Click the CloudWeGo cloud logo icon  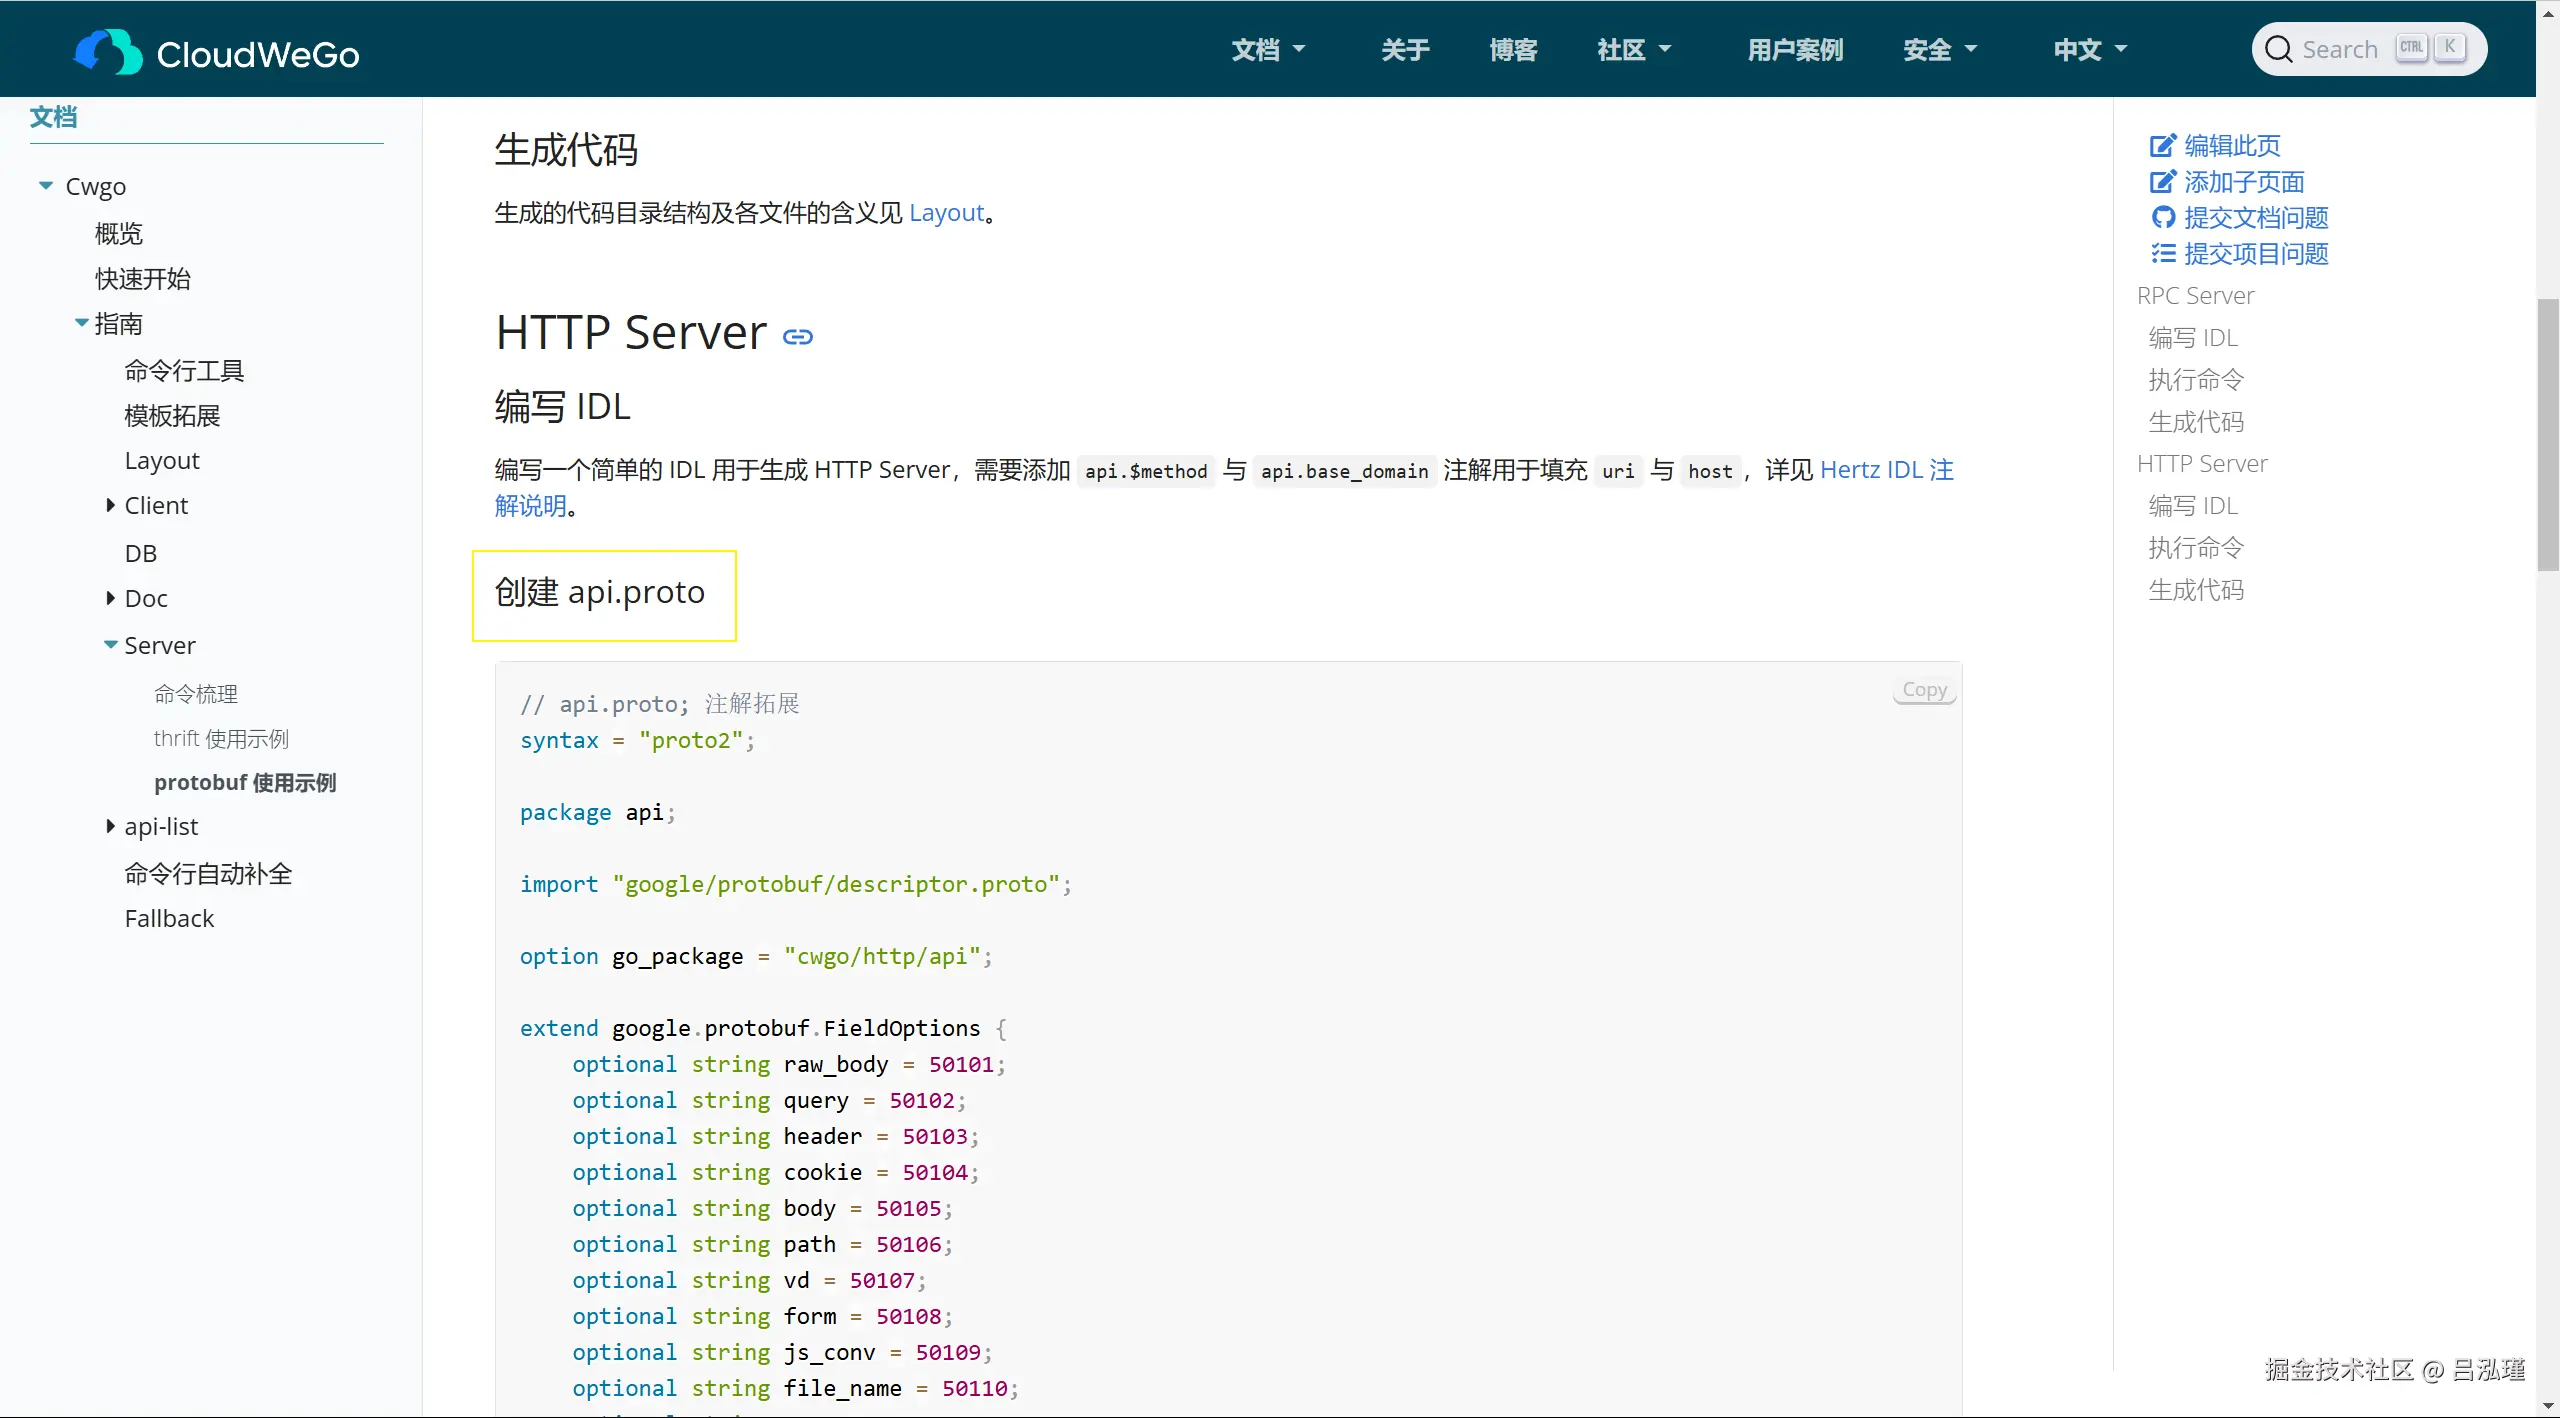[108, 51]
